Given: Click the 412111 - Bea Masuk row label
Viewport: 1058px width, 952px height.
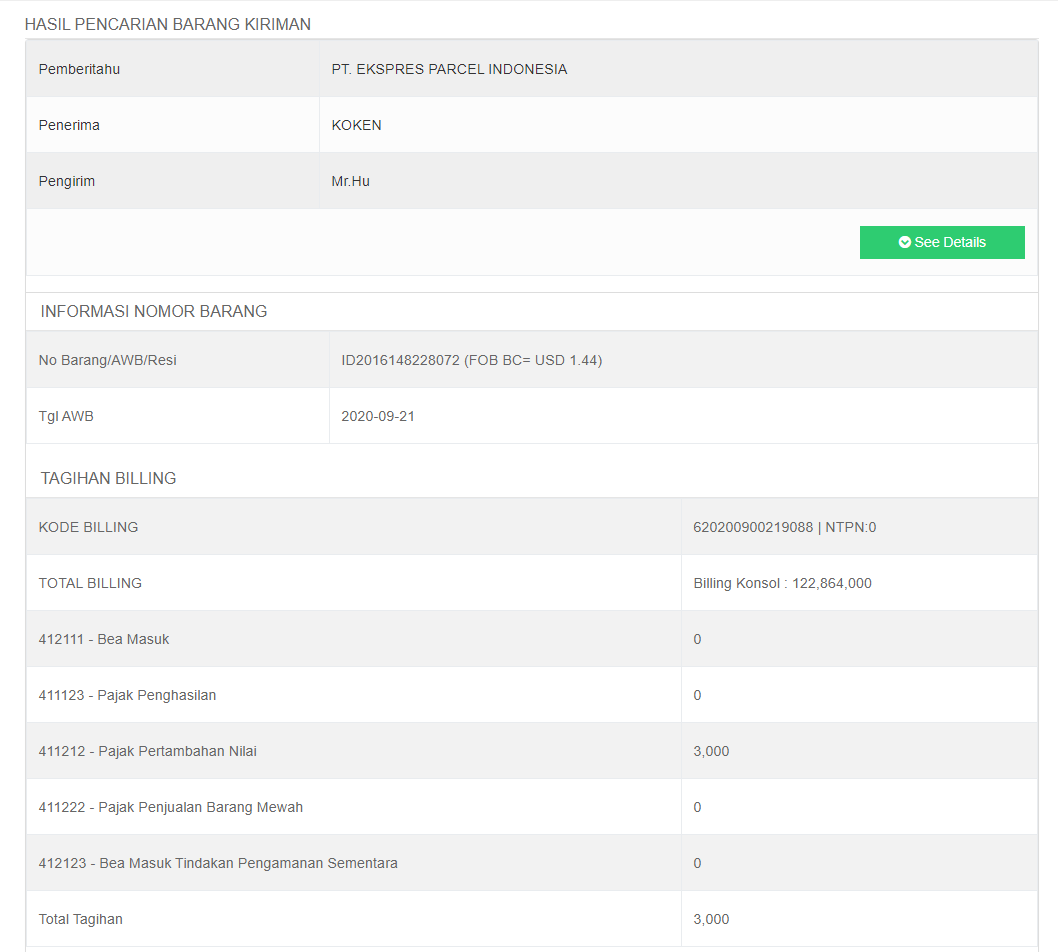Looking at the screenshot, I should coord(104,640).
